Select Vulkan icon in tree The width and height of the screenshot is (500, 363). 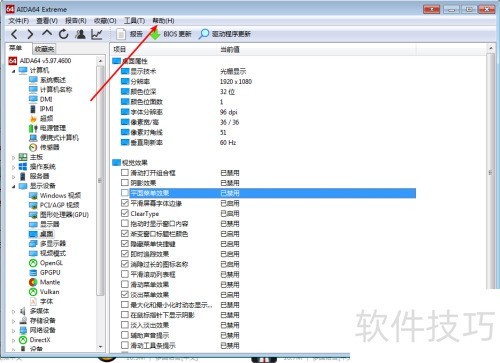(33, 292)
